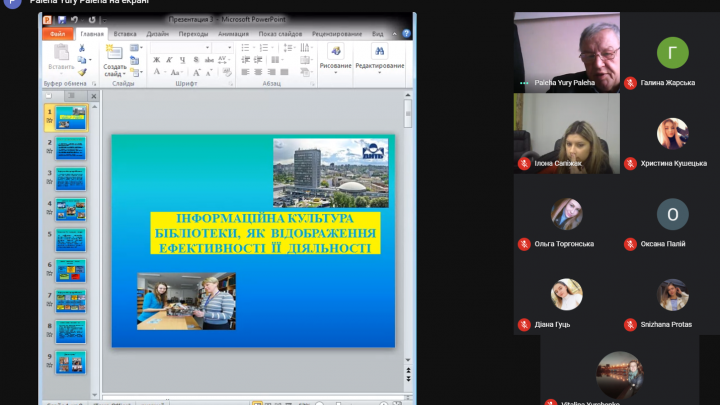The height and width of the screenshot is (405, 720).
Task: Switch to the Вид tab
Action: (x=377, y=34)
